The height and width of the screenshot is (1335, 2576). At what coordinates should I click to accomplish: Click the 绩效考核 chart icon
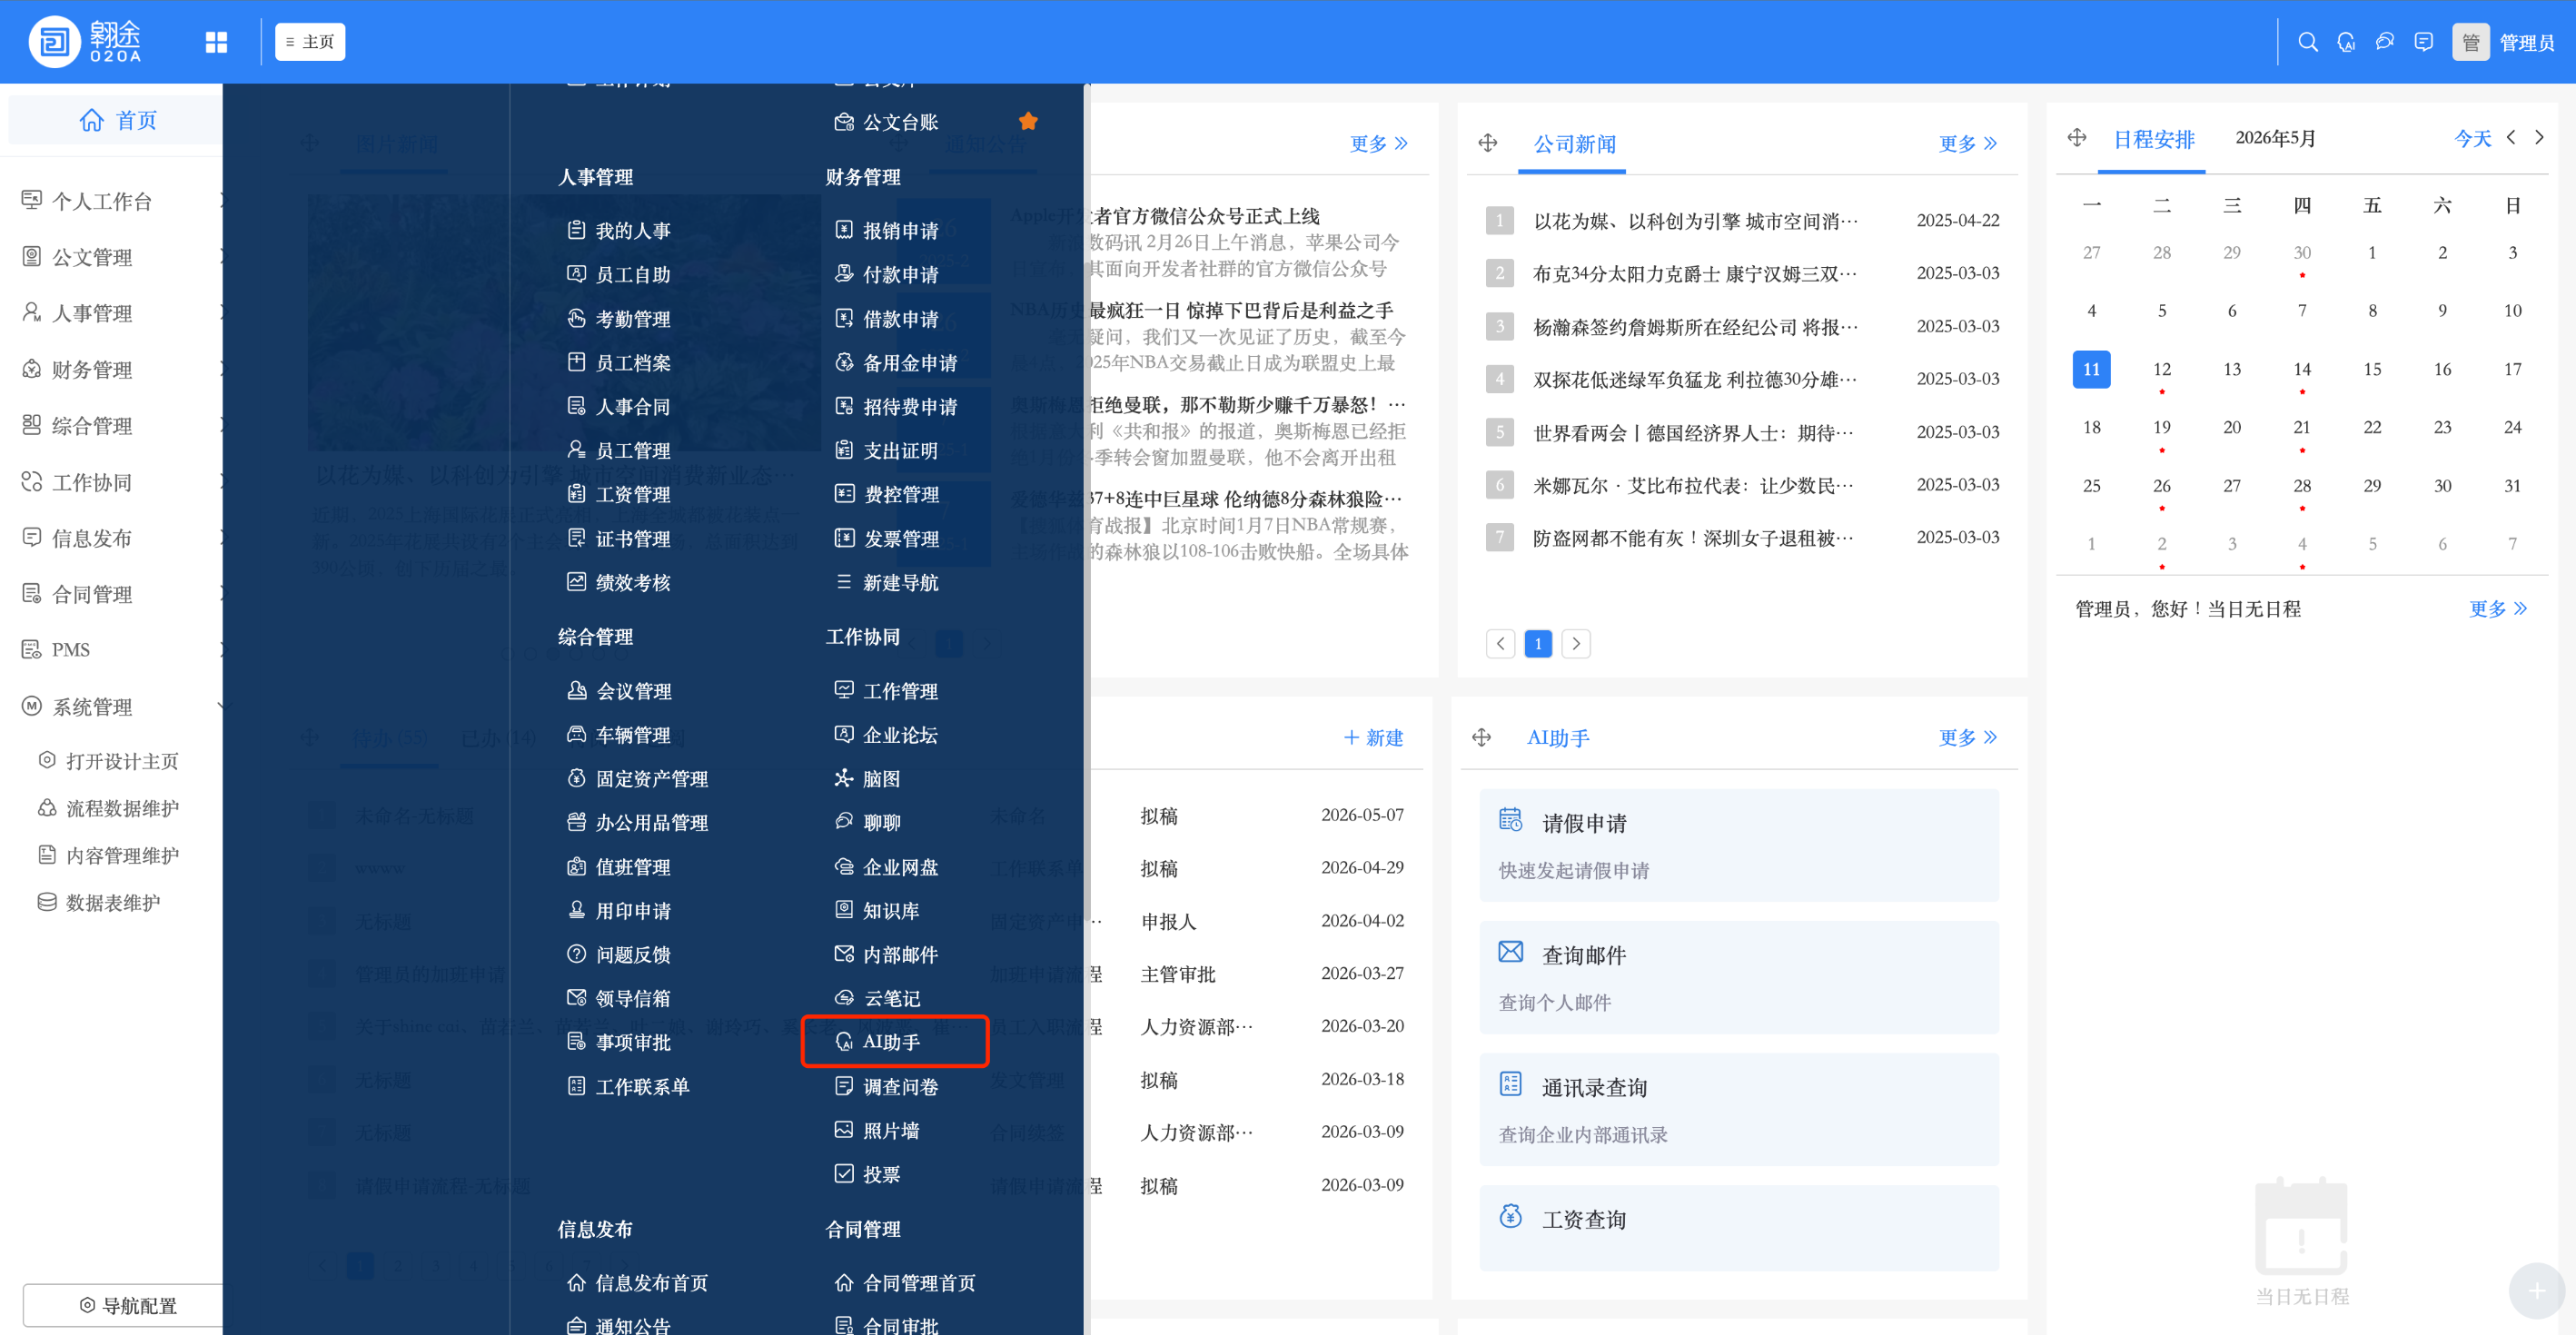click(x=576, y=582)
